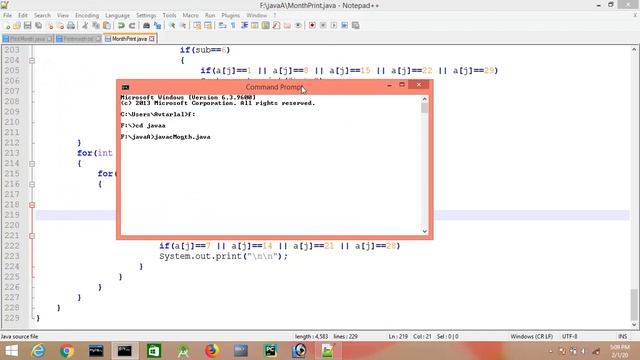The height and width of the screenshot is (360, 640).
Task: Click the System.out.print code line
Action: click(223, 256)
